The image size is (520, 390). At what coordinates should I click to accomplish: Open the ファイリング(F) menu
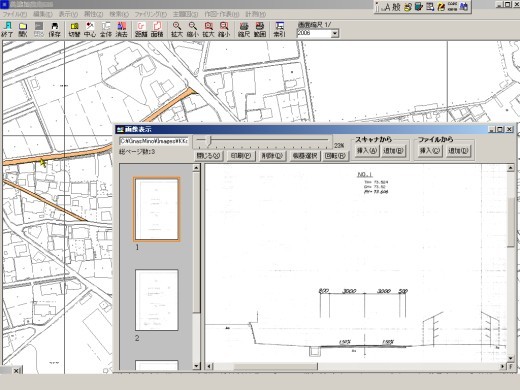[151, 14]
